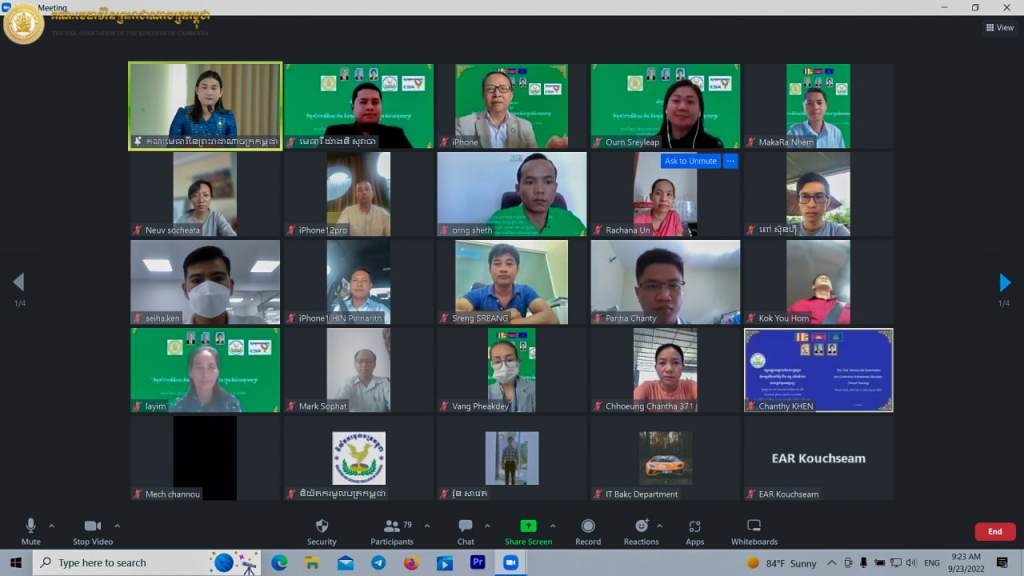This screenshot has height=576, width=1024.
Task: Click Ask to Unmute on Rachana Un
Action: tap(690, 161)
